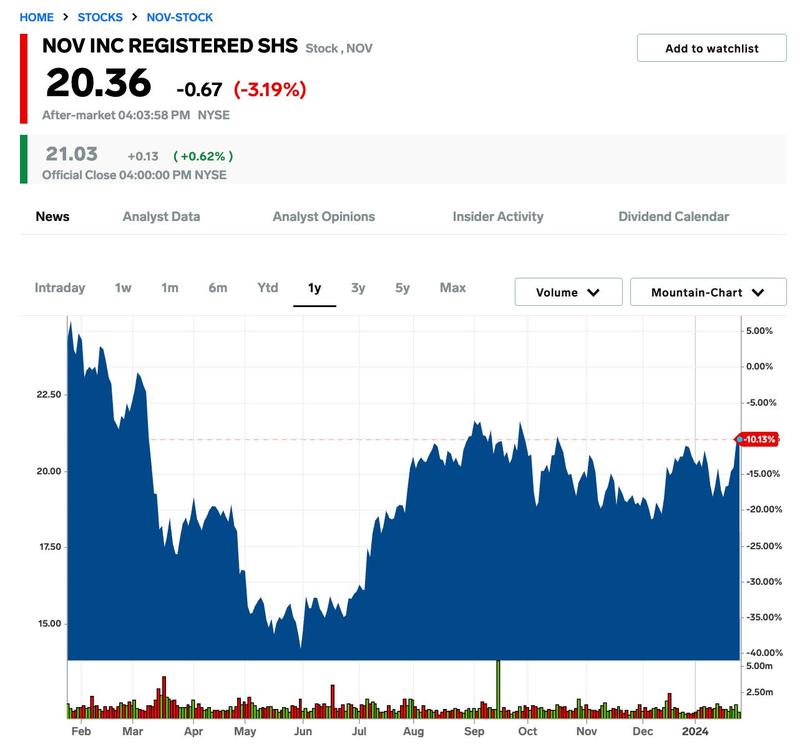800x749 pixels.
Task: Choose the Ytd chart range
Action: [267, 288]
